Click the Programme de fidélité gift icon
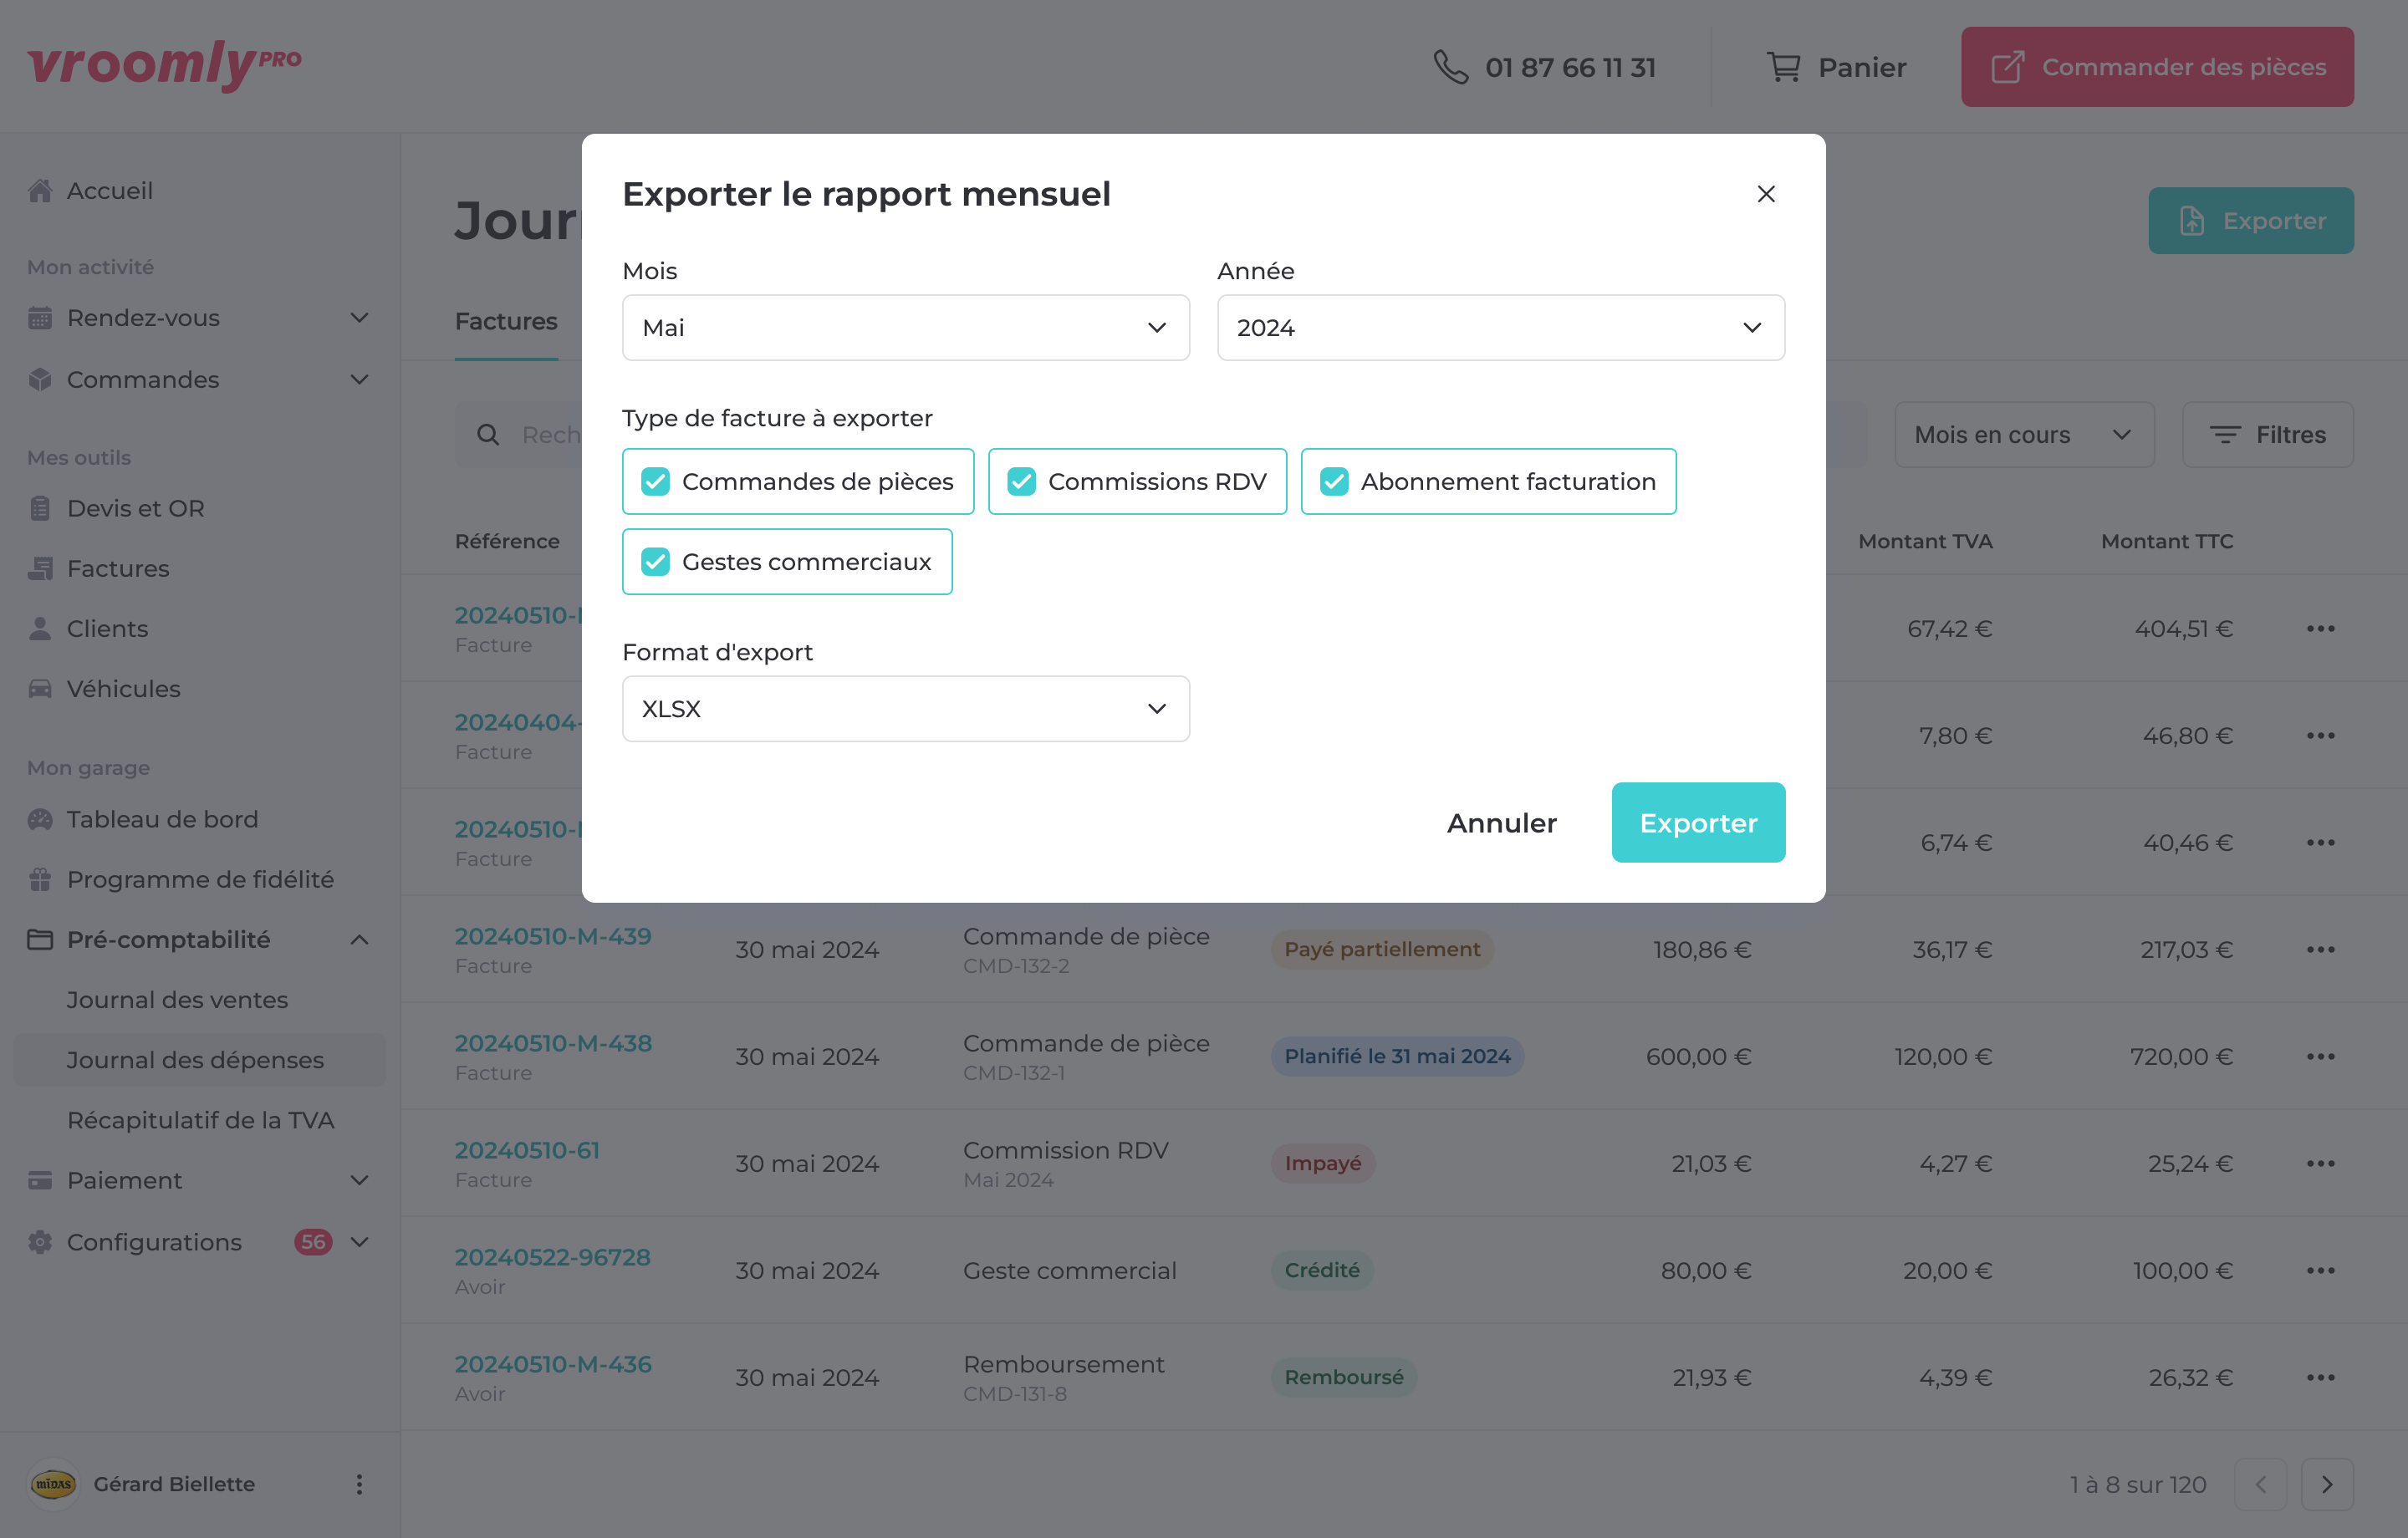Screen dimensions: 2408x1538 40,880
